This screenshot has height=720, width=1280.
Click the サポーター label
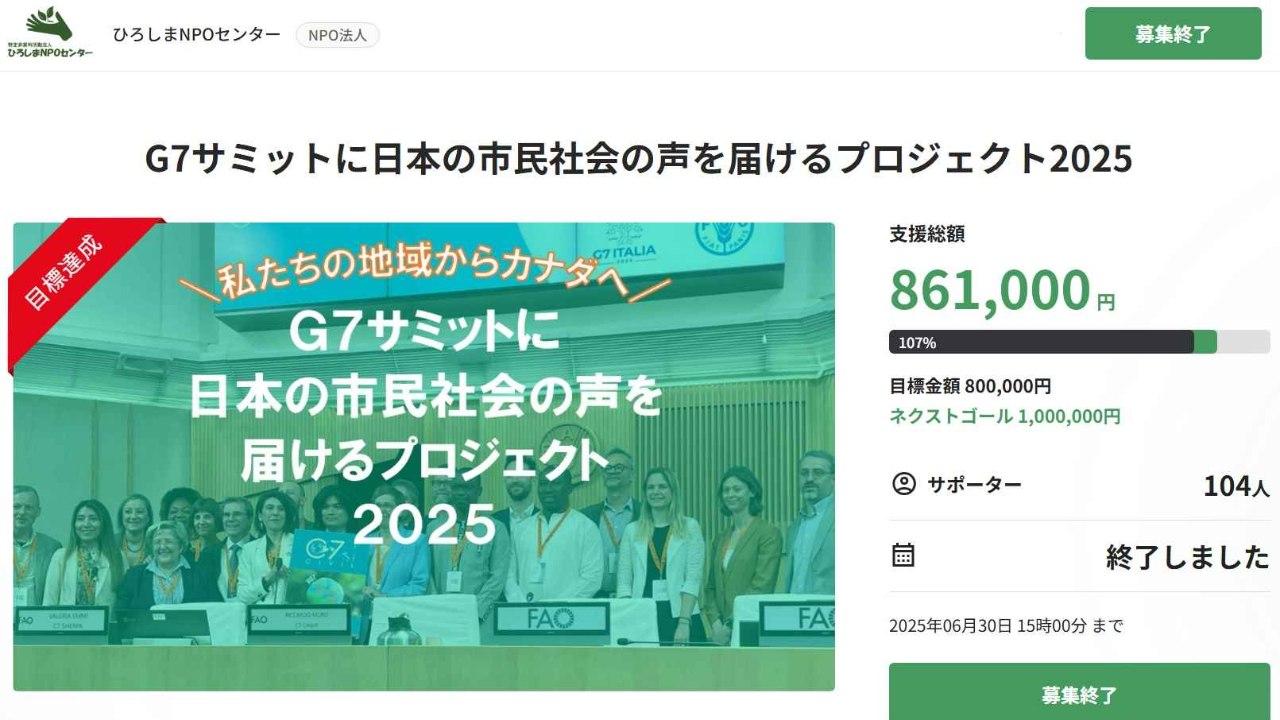(974, 485)
